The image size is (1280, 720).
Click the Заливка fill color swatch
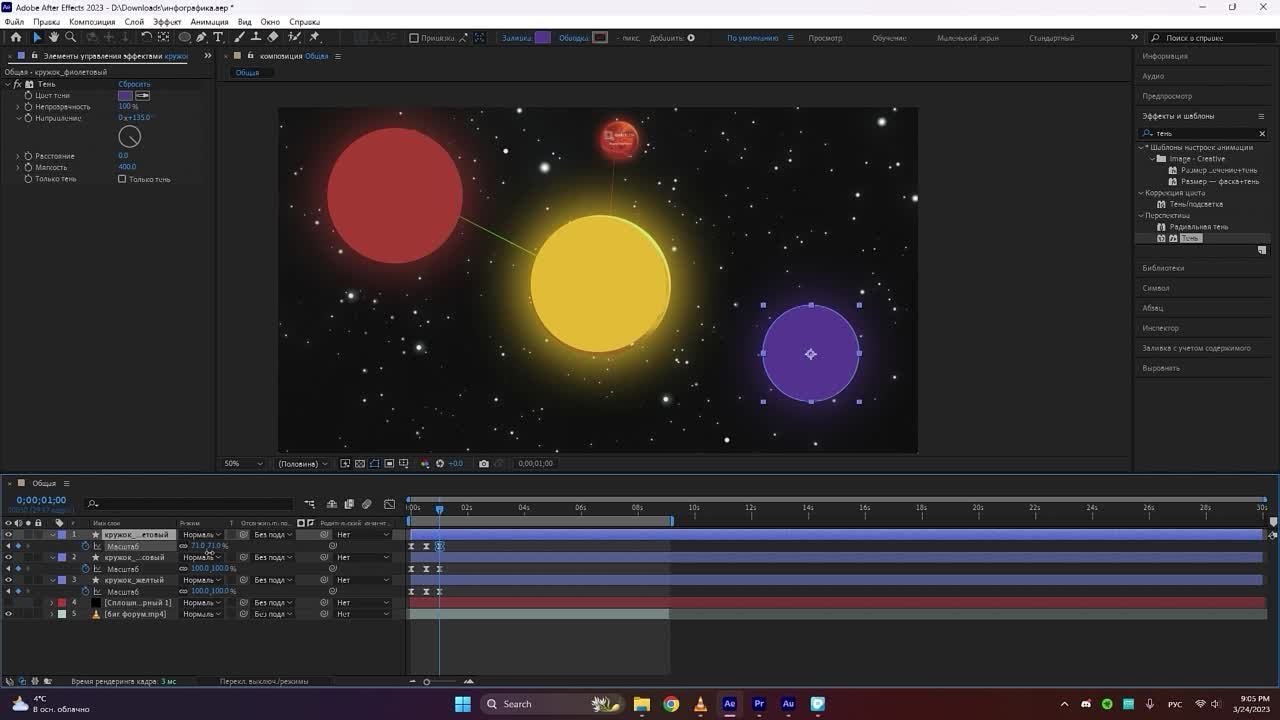(x=542, y=38)
